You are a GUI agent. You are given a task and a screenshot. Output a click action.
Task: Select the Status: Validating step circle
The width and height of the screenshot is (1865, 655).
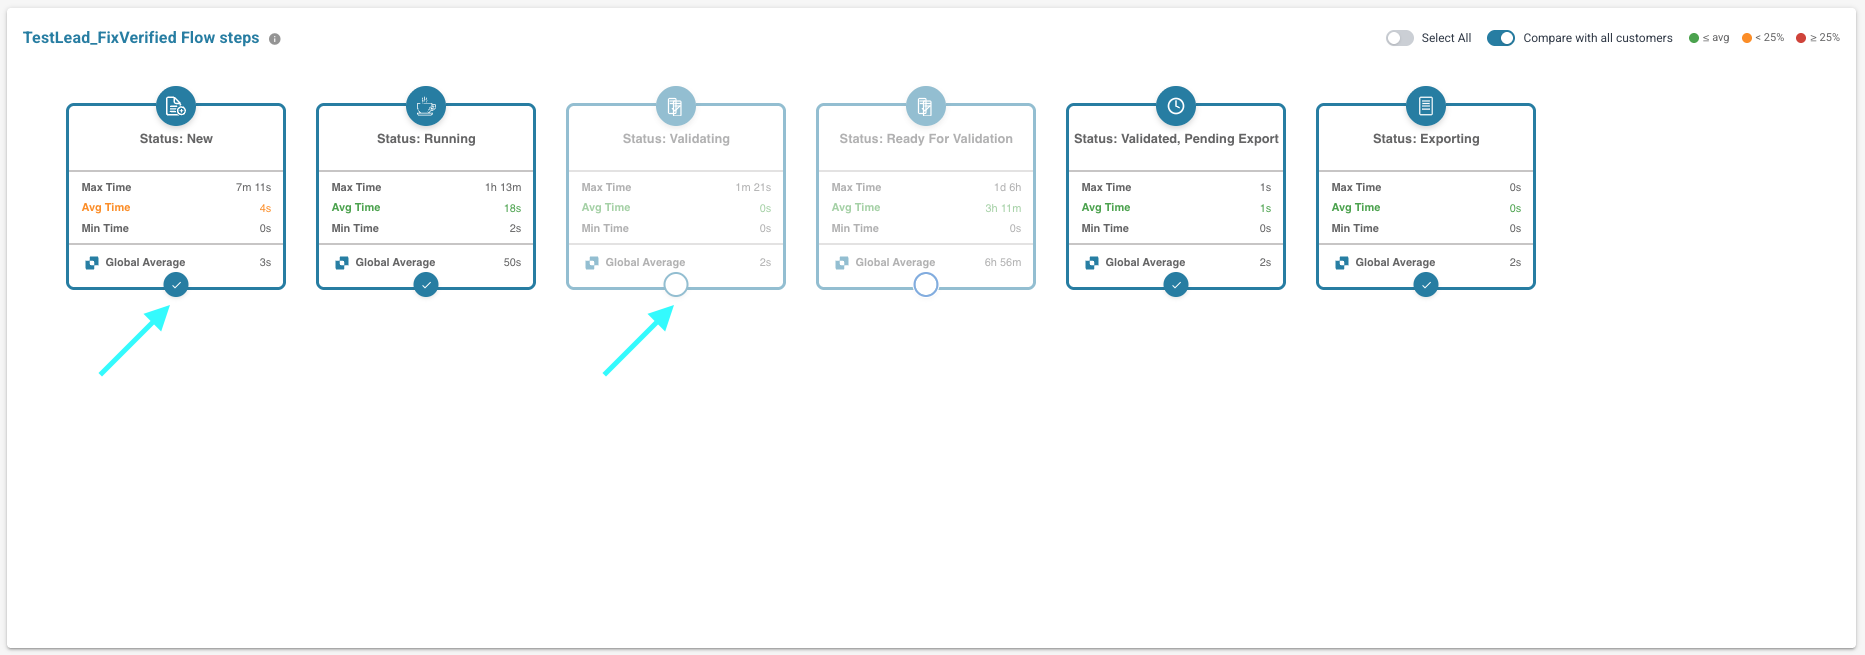tap(676, 285)
